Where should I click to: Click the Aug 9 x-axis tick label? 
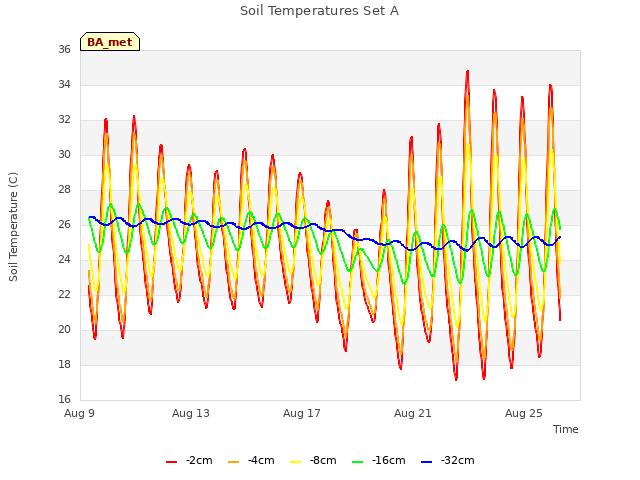pos(79,413)
